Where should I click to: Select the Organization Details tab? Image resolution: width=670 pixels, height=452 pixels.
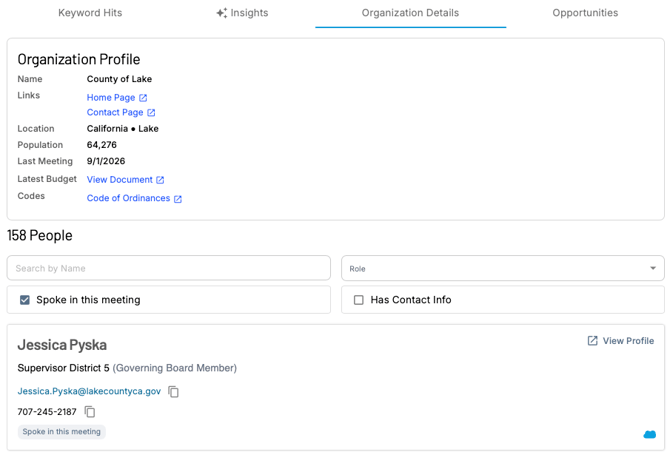pyautogui.click(x=410, y=13)
